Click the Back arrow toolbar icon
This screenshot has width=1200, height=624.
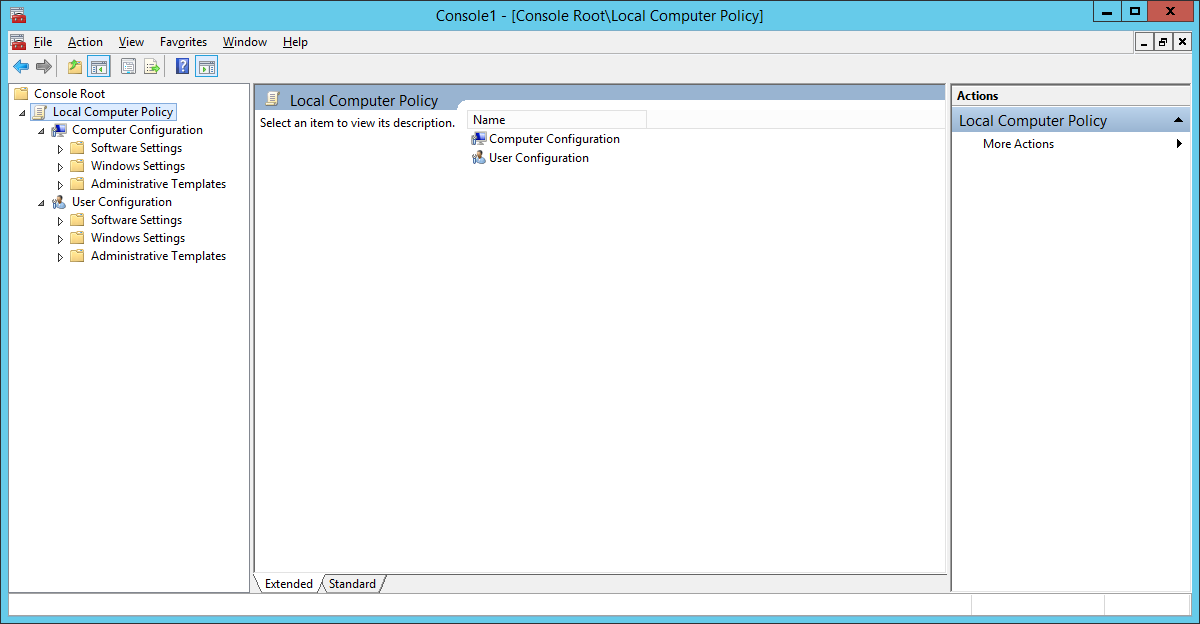coord(20,67)
